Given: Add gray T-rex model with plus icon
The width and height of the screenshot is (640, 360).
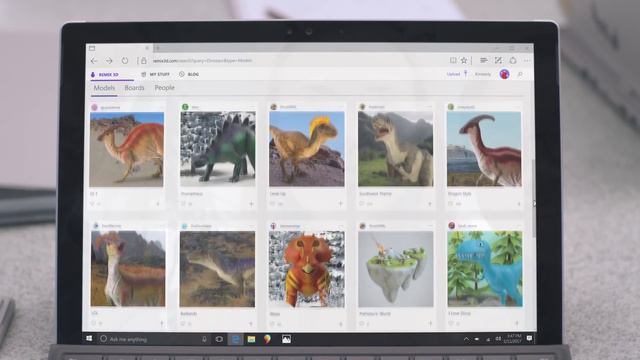Looking at the screenshot, I should [429, 203].
